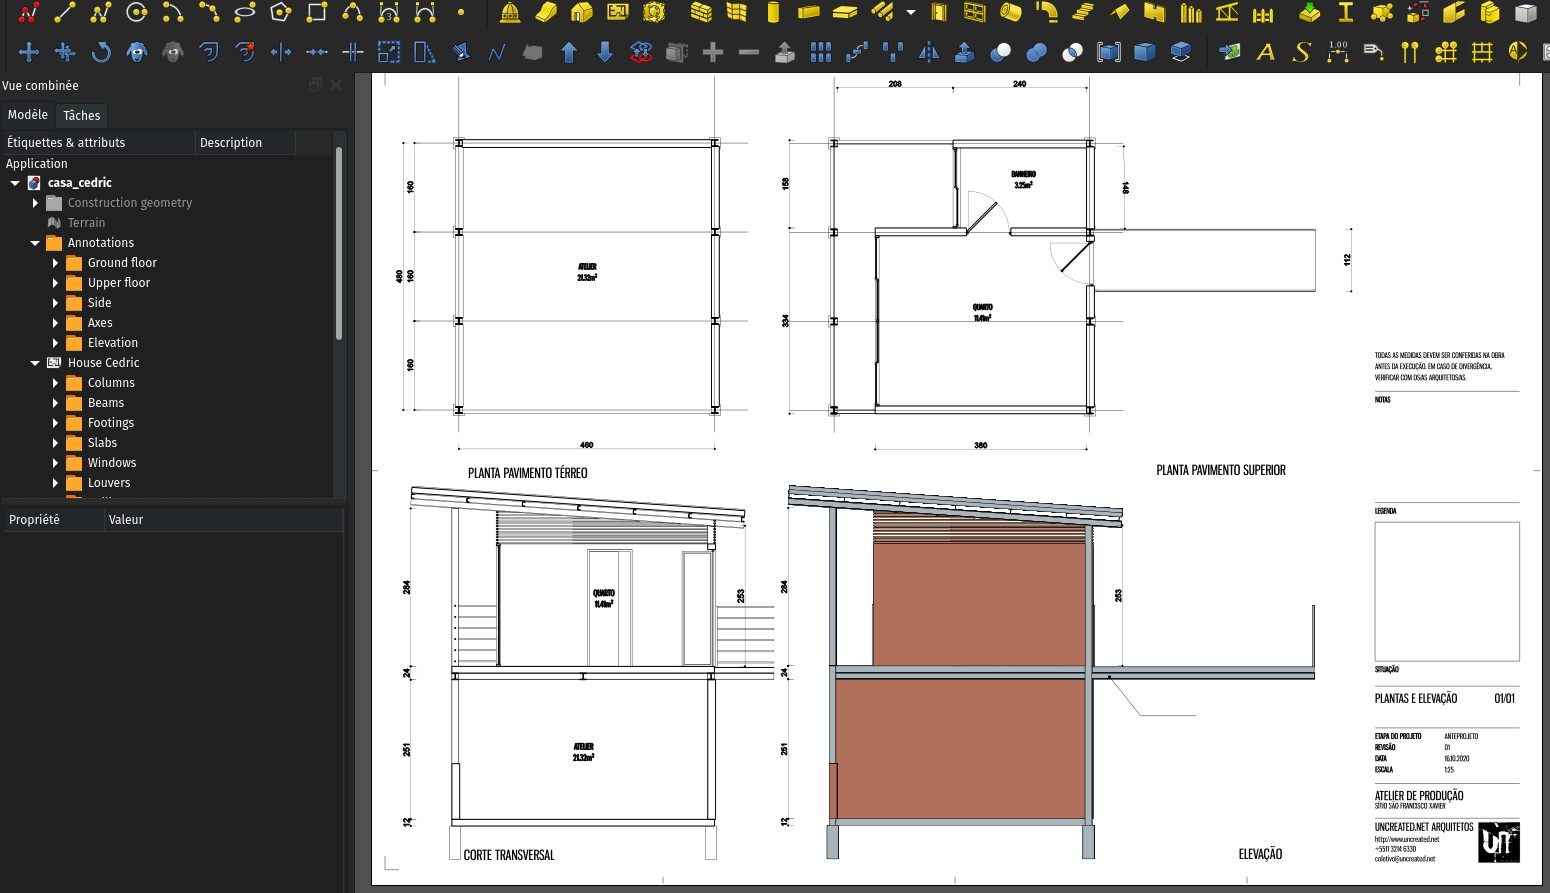Select the Draft Line tool

[x=65, y=13]
